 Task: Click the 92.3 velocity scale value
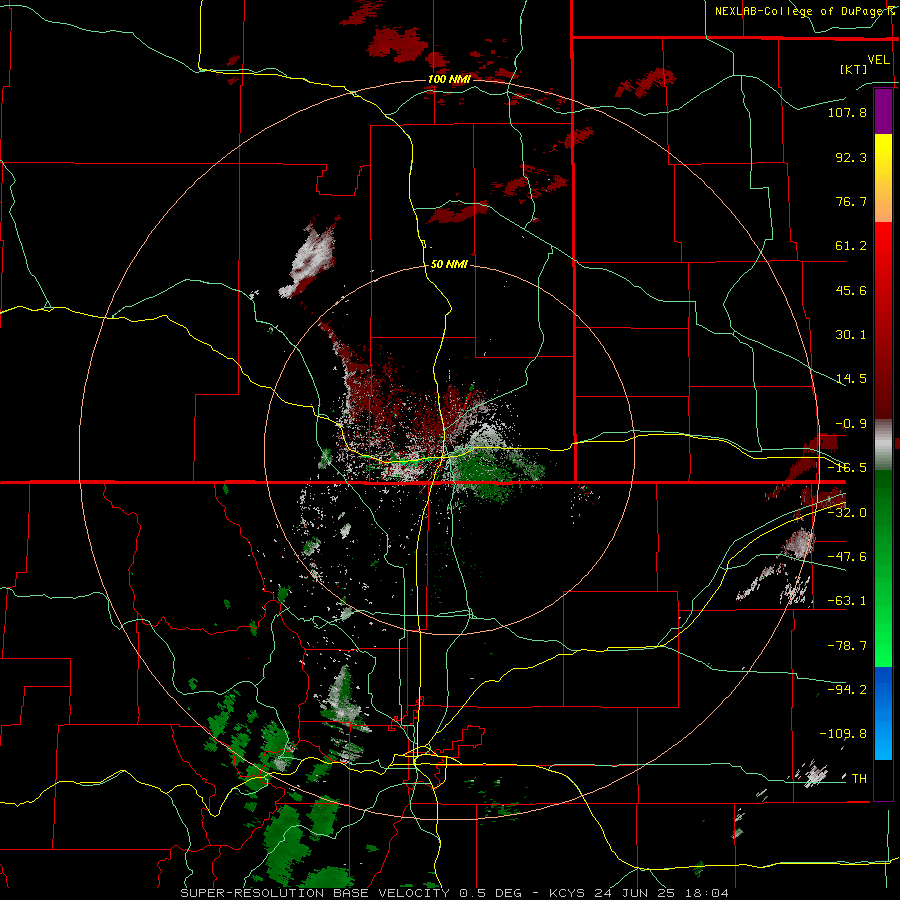click(x=851, y=157)
